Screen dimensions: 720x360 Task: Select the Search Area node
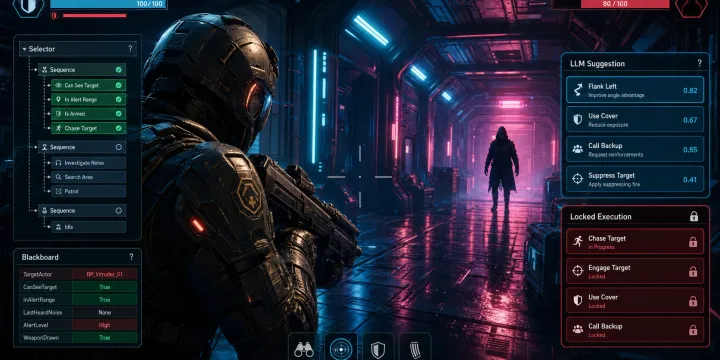pos(88,177)
